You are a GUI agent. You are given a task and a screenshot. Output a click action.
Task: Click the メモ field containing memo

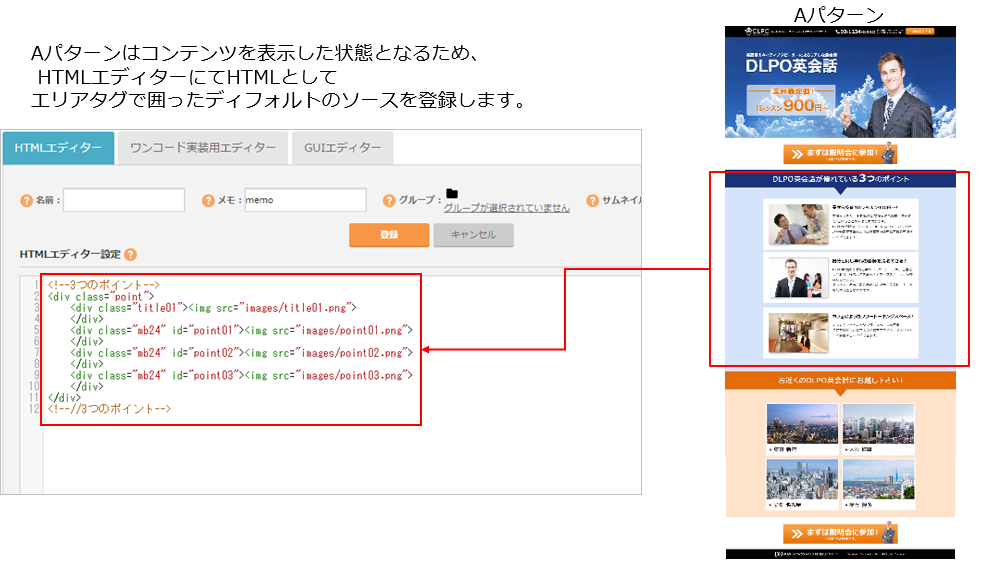pyautogui.click(x=305, y=200)
